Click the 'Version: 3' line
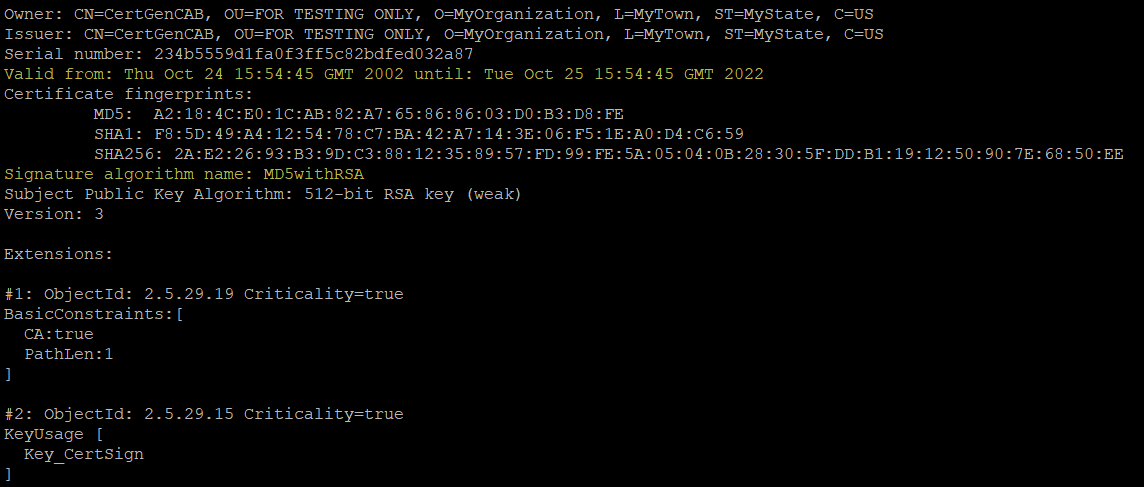This screenshot has width=1144, height=487. 54,214
